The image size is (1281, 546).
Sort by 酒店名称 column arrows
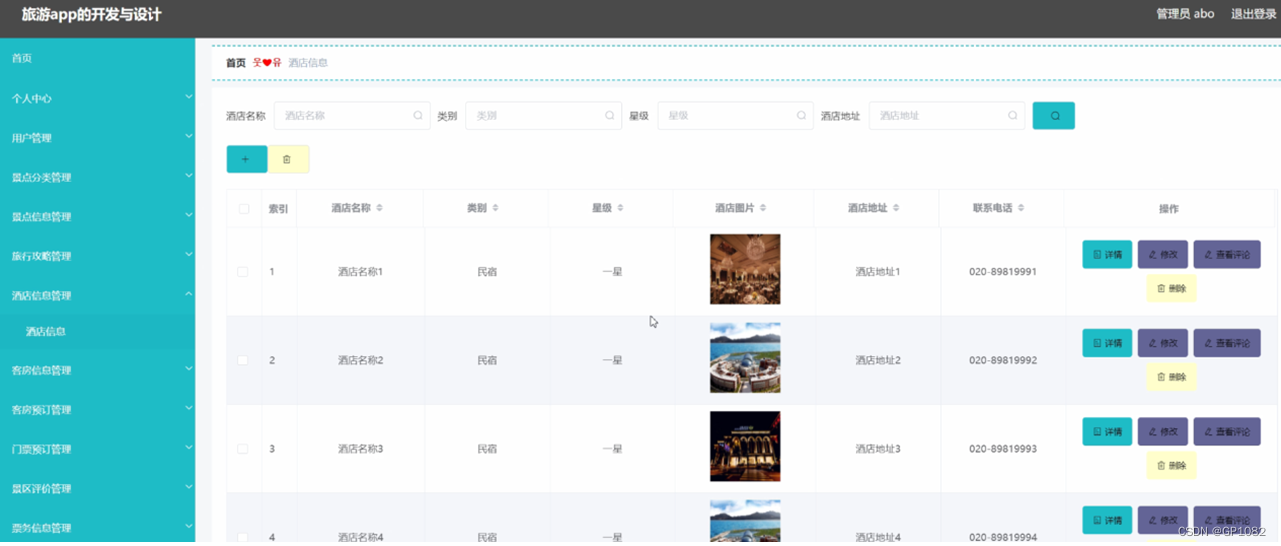(379, 208)
